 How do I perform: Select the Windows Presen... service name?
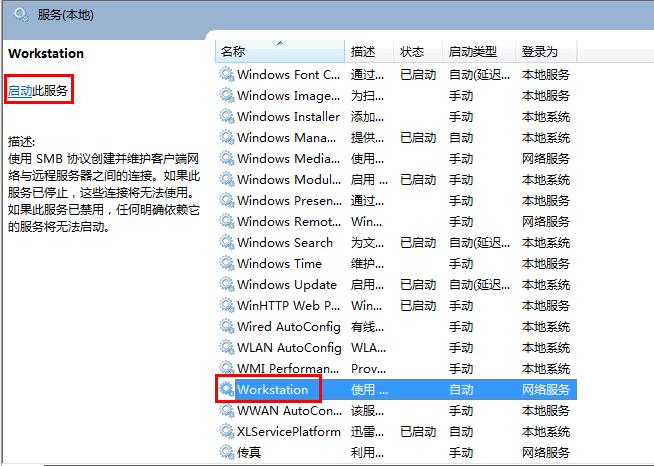pyautogui.click(x=289, y=201)
